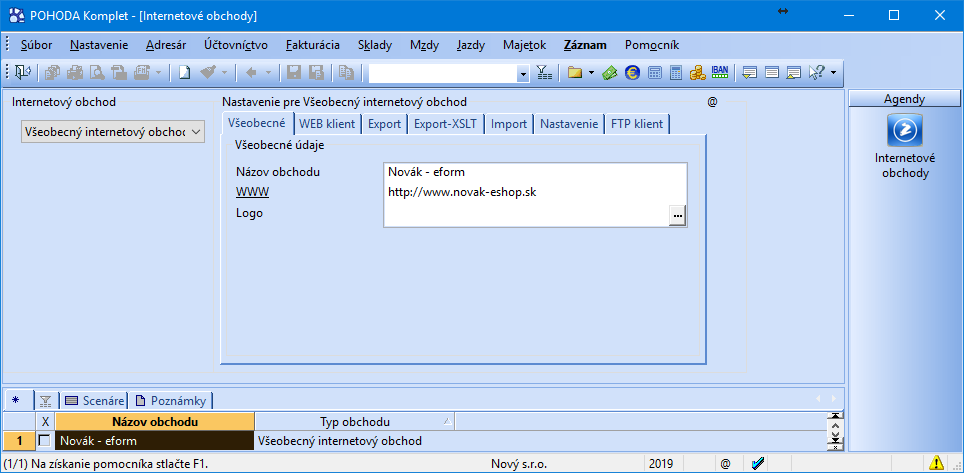Screen dimensions: 964x473
Task: Open the yellow folder toolbar icon
Action: click(x=575, y=73)
